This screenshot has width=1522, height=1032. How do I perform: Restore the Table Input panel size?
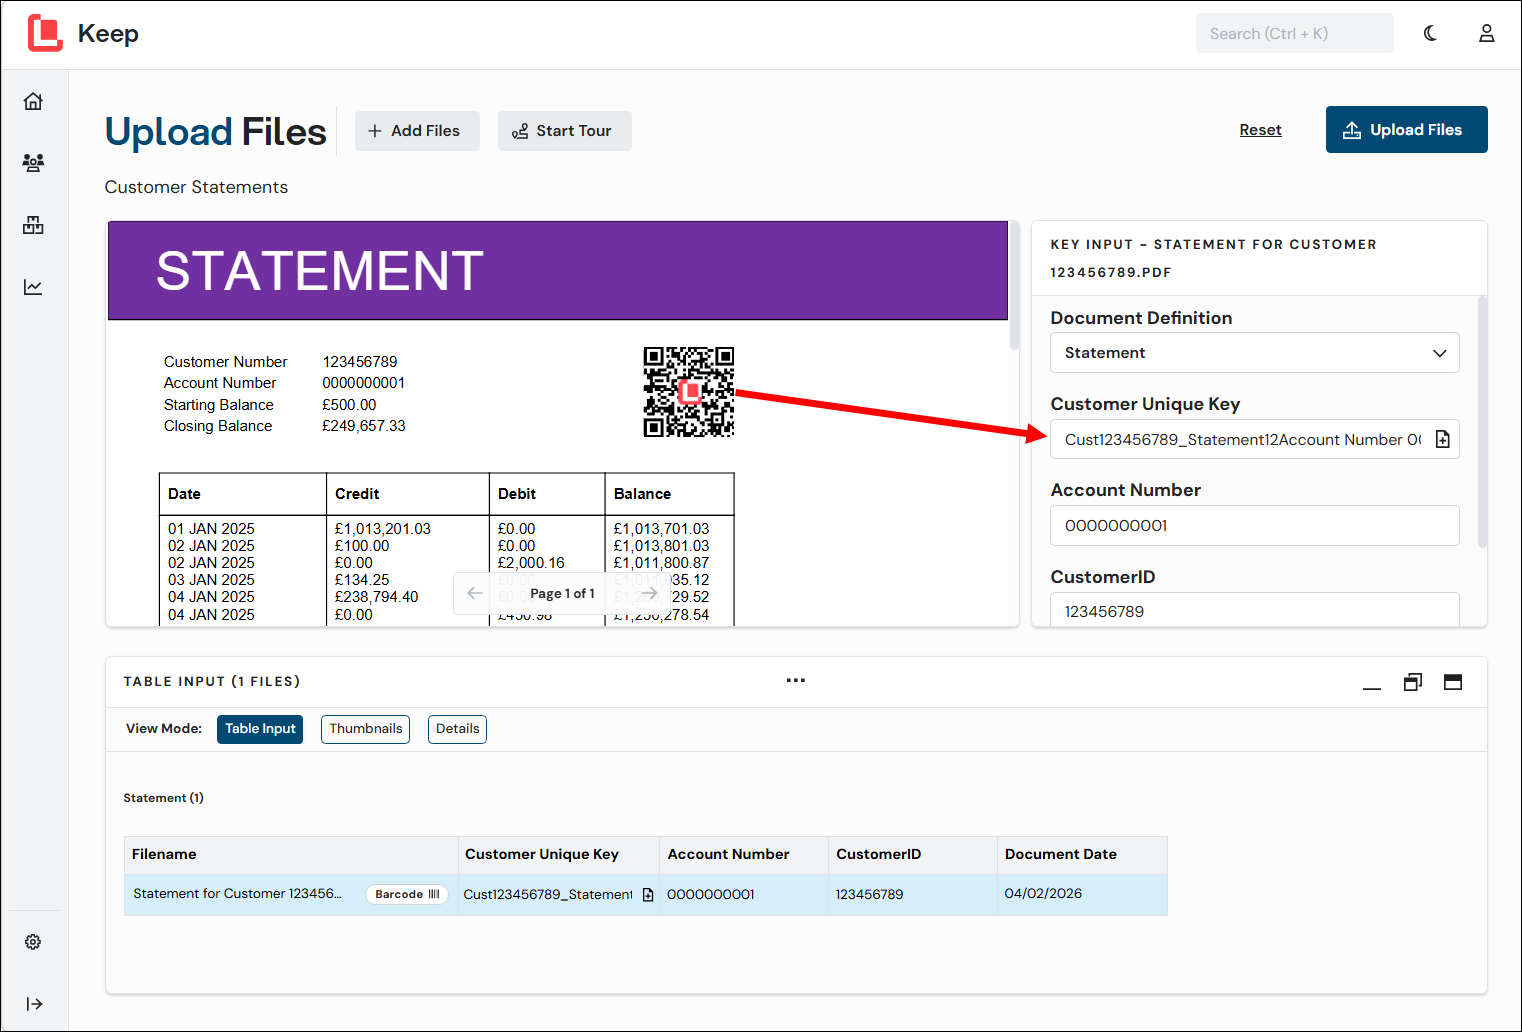1413,682
